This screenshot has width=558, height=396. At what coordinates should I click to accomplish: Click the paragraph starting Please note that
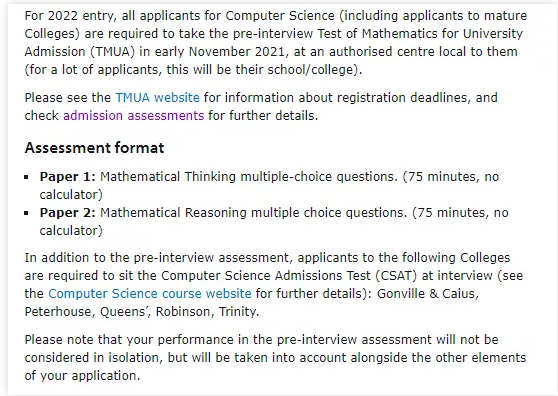coord(275,358)
